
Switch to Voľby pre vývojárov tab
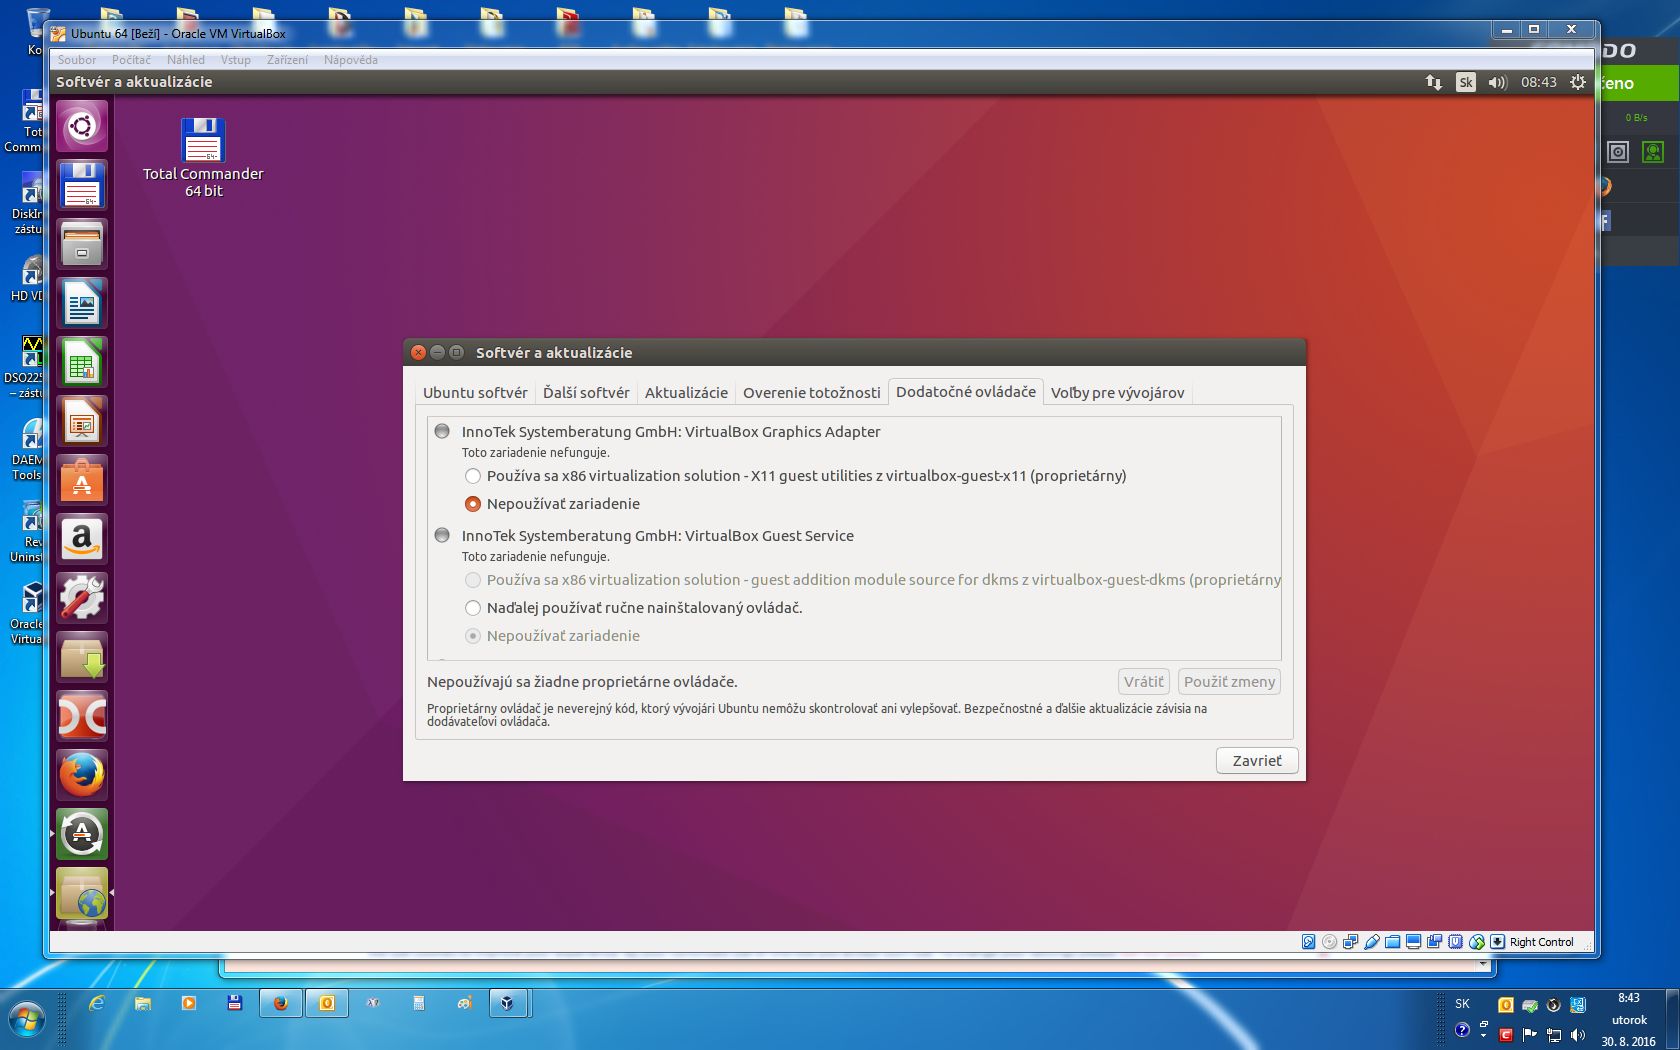coord(1117,393)
